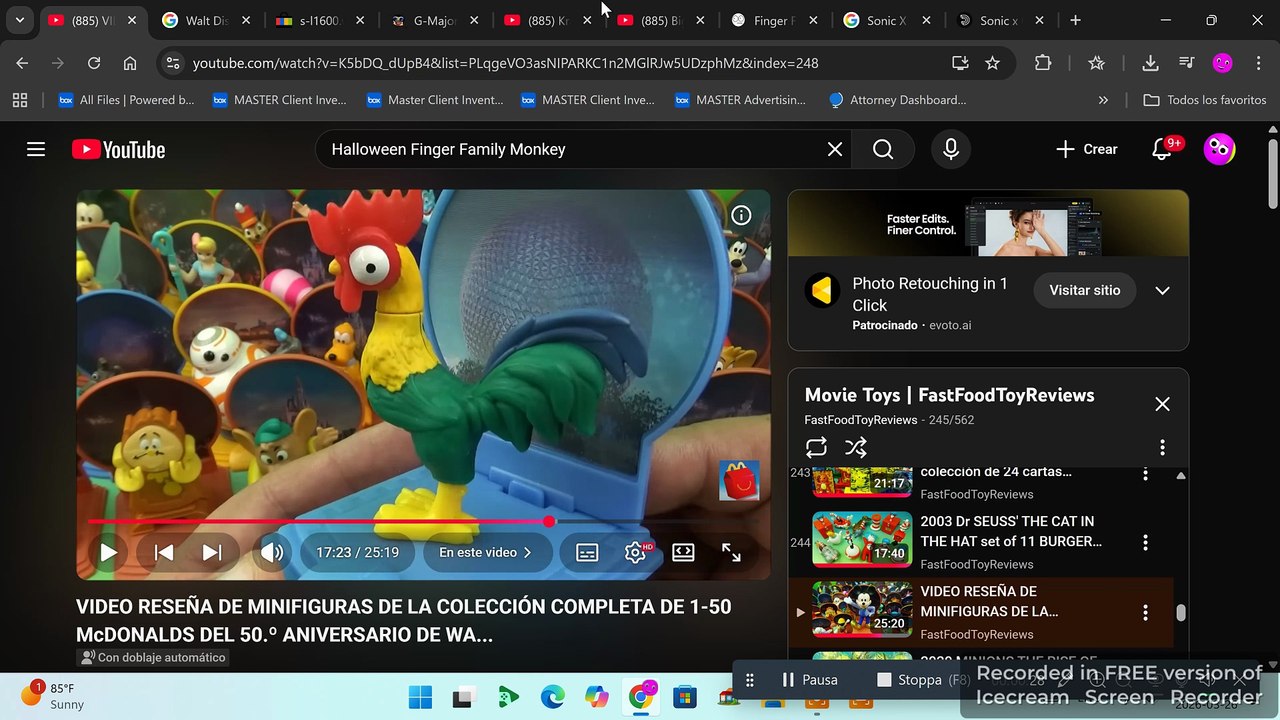Image resolution: width=1280 pixels, height=720 pixels.
Task: Expand the evoto.ai ad options chevron
Action: click(1162, 290)
